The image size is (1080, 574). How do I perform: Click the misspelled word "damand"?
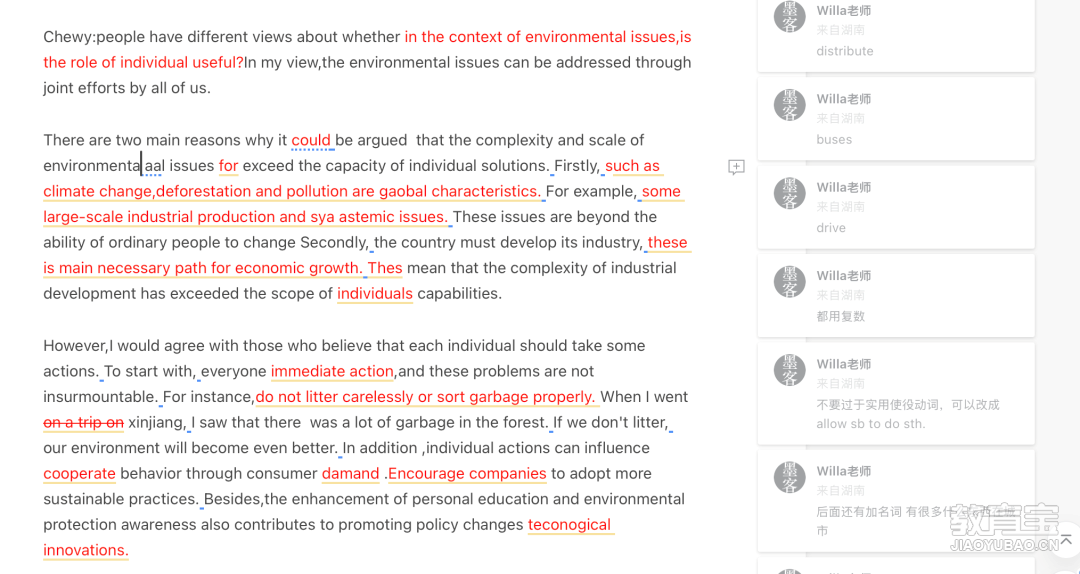click(x=351, y=474)
